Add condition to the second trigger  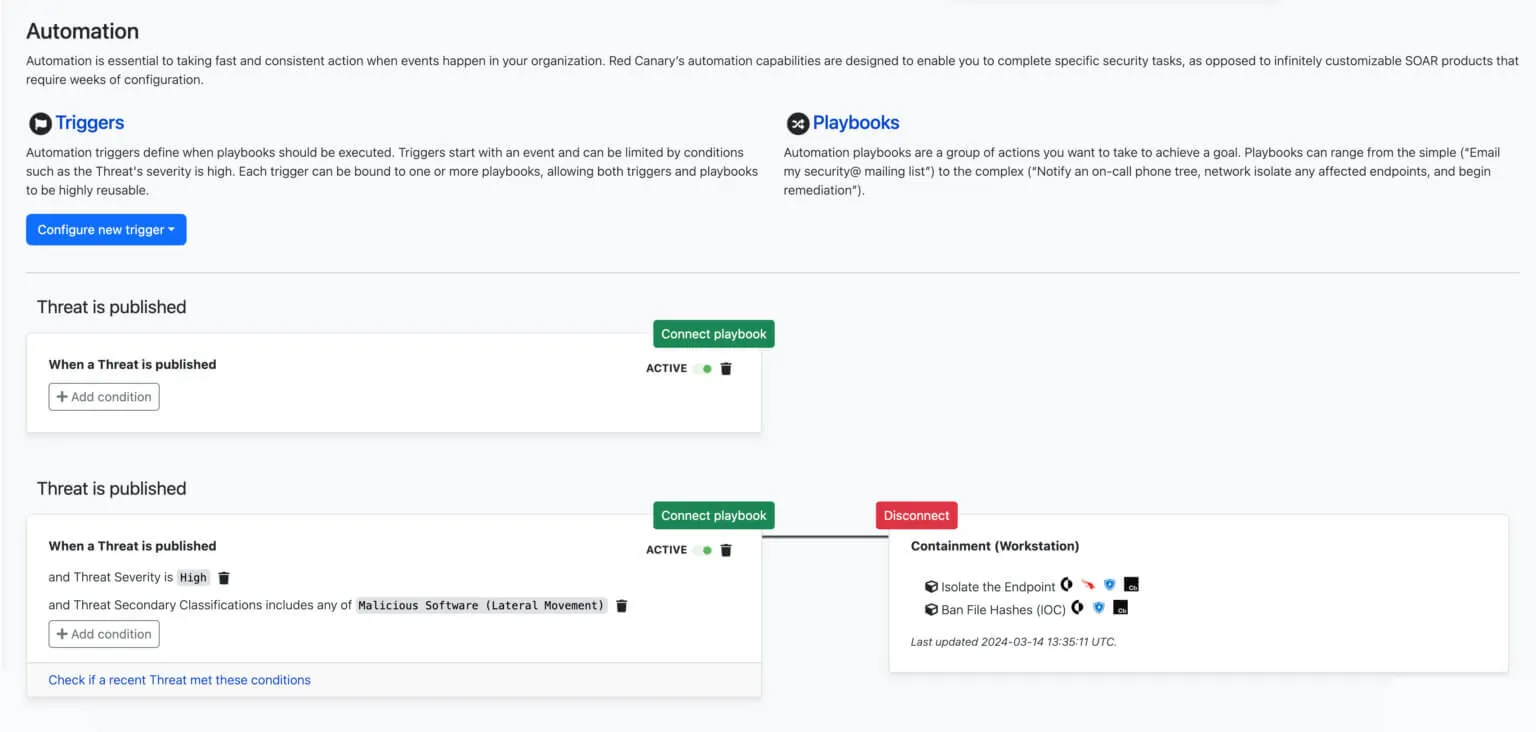coord(104,634)
